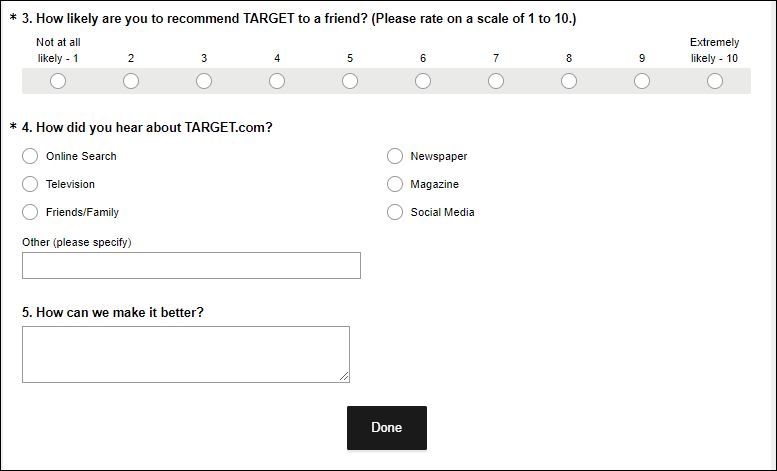Image resolution: width=777 pixels, height=471 pixels.
Task: Select Friends/Family as the source
Action: 30,212
